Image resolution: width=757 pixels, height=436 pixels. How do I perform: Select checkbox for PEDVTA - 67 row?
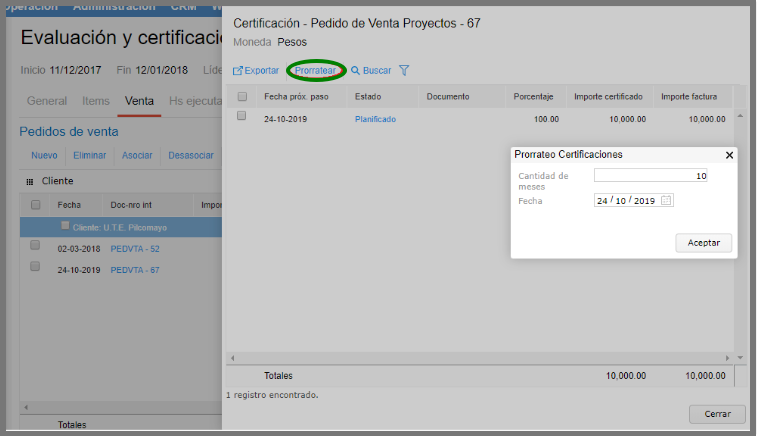coord(35,267)
